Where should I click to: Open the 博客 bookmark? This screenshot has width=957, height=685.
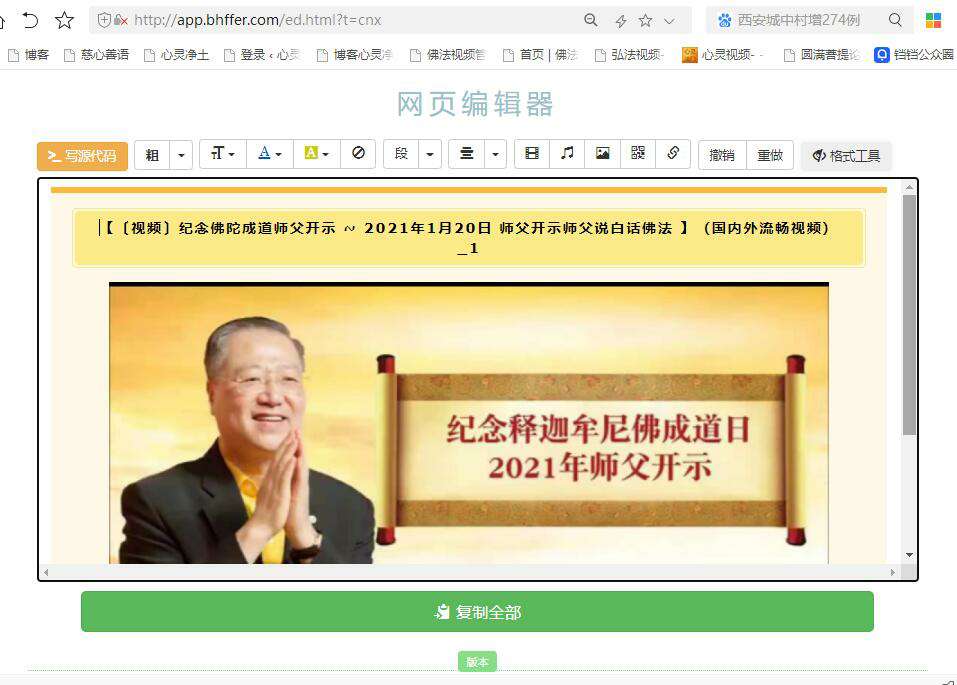click(x=28, y=55)
